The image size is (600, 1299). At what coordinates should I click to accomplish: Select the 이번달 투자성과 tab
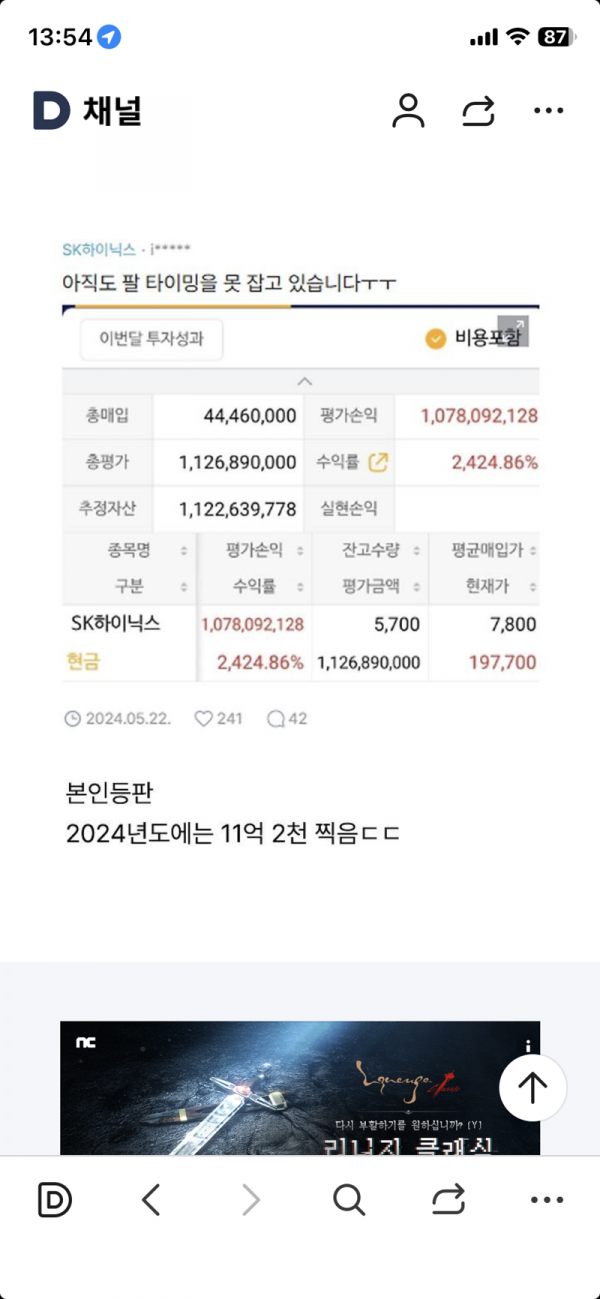151,339
